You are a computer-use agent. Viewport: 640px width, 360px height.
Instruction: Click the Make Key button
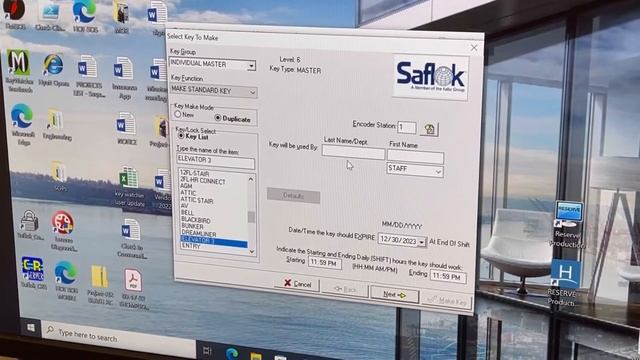446,301
